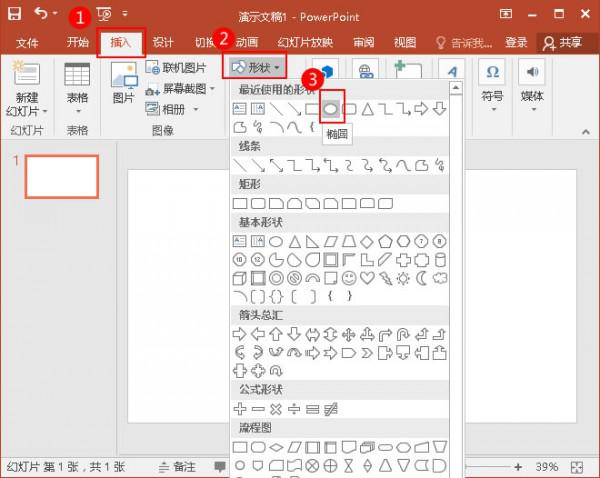Select the lightning bolt shape
The height and width of the screenshot is (478, 600).
385,277
